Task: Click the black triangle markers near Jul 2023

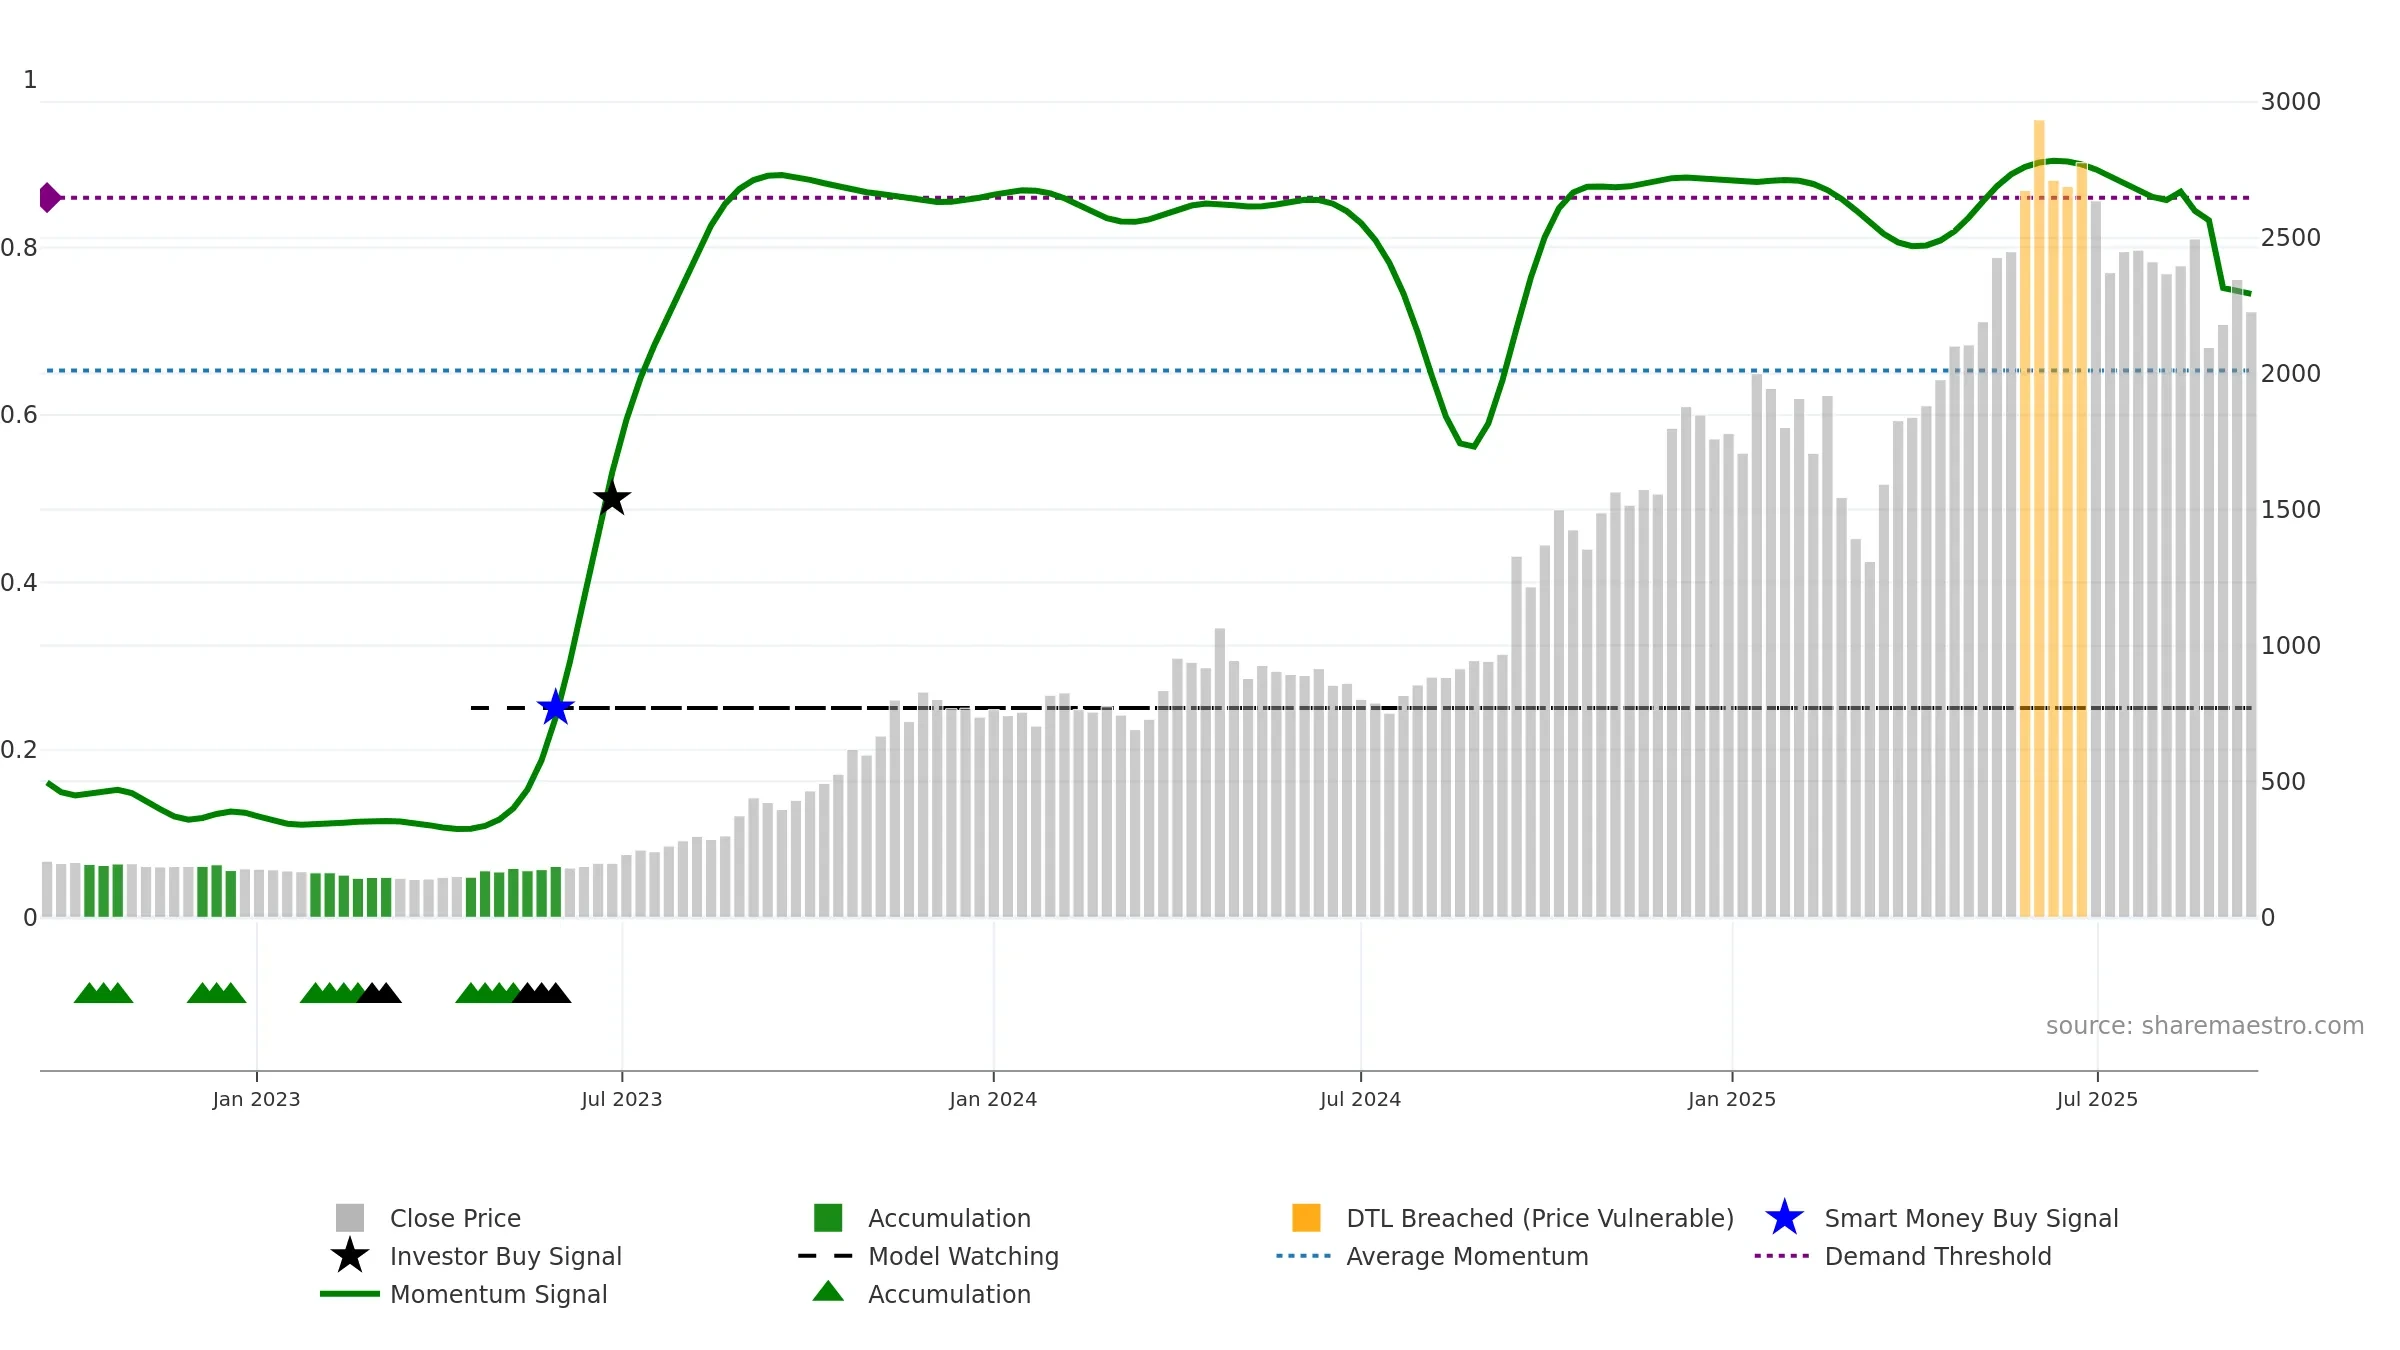Action: pyautogui.click(x=541, y=993)
